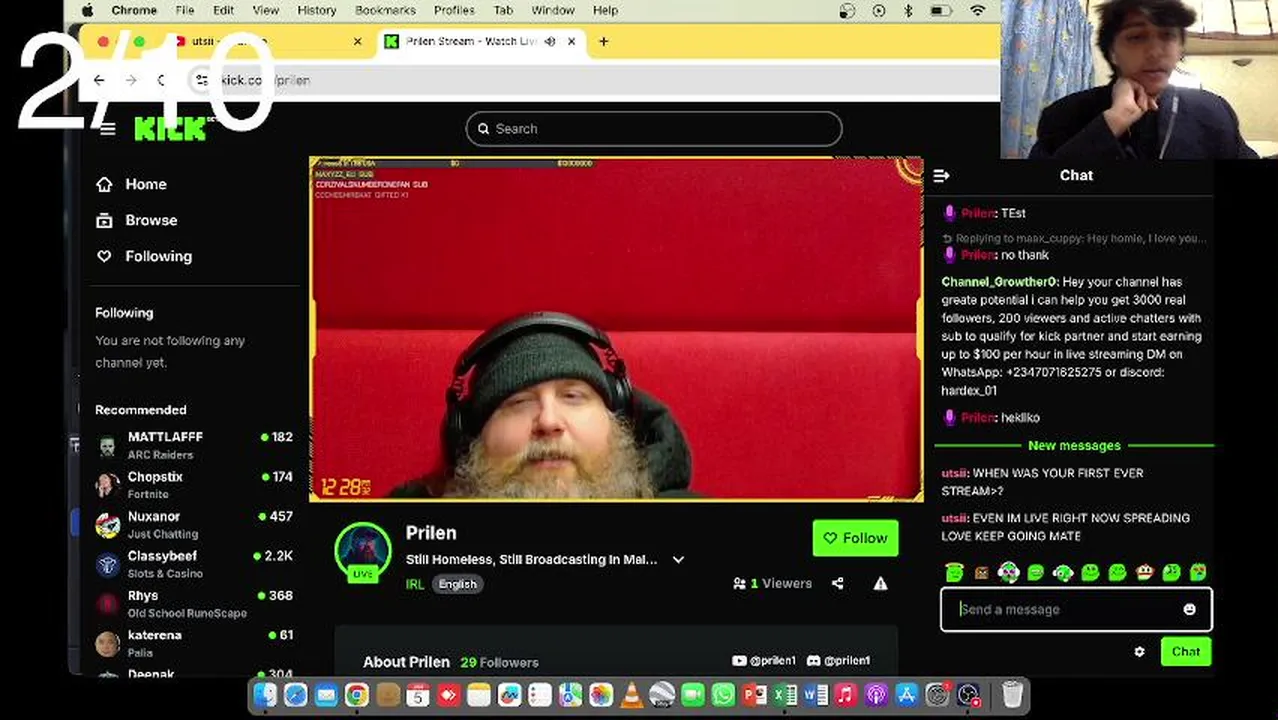Click the Prilen channel avatar with LIVE badge
The image size is (1278, 720).
click(363, 552)
